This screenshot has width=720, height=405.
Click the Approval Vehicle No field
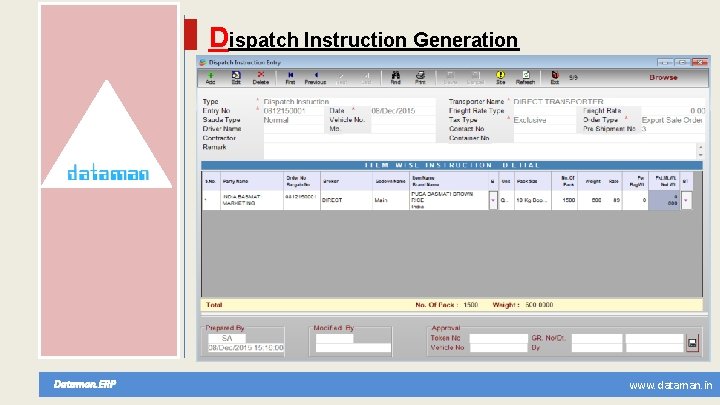pyautogui.click(x=498, y=348)
